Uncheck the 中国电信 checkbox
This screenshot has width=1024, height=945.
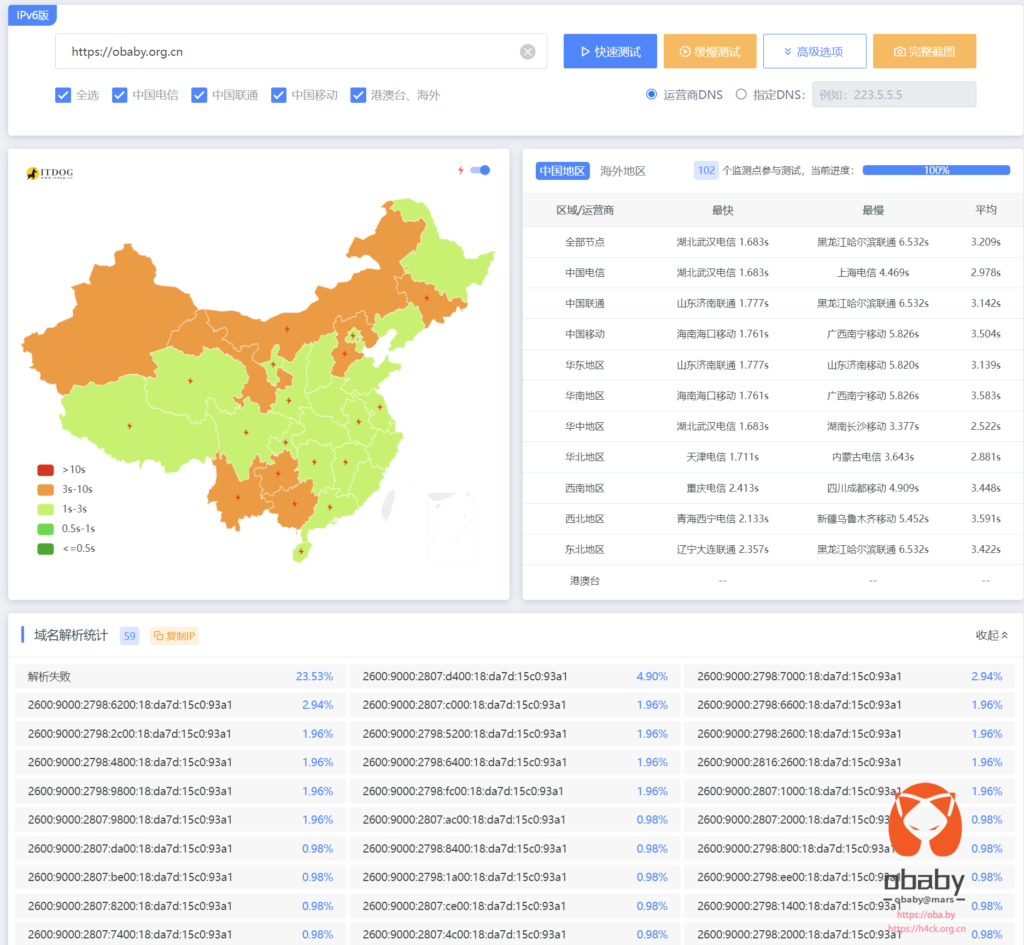[120, 96]
